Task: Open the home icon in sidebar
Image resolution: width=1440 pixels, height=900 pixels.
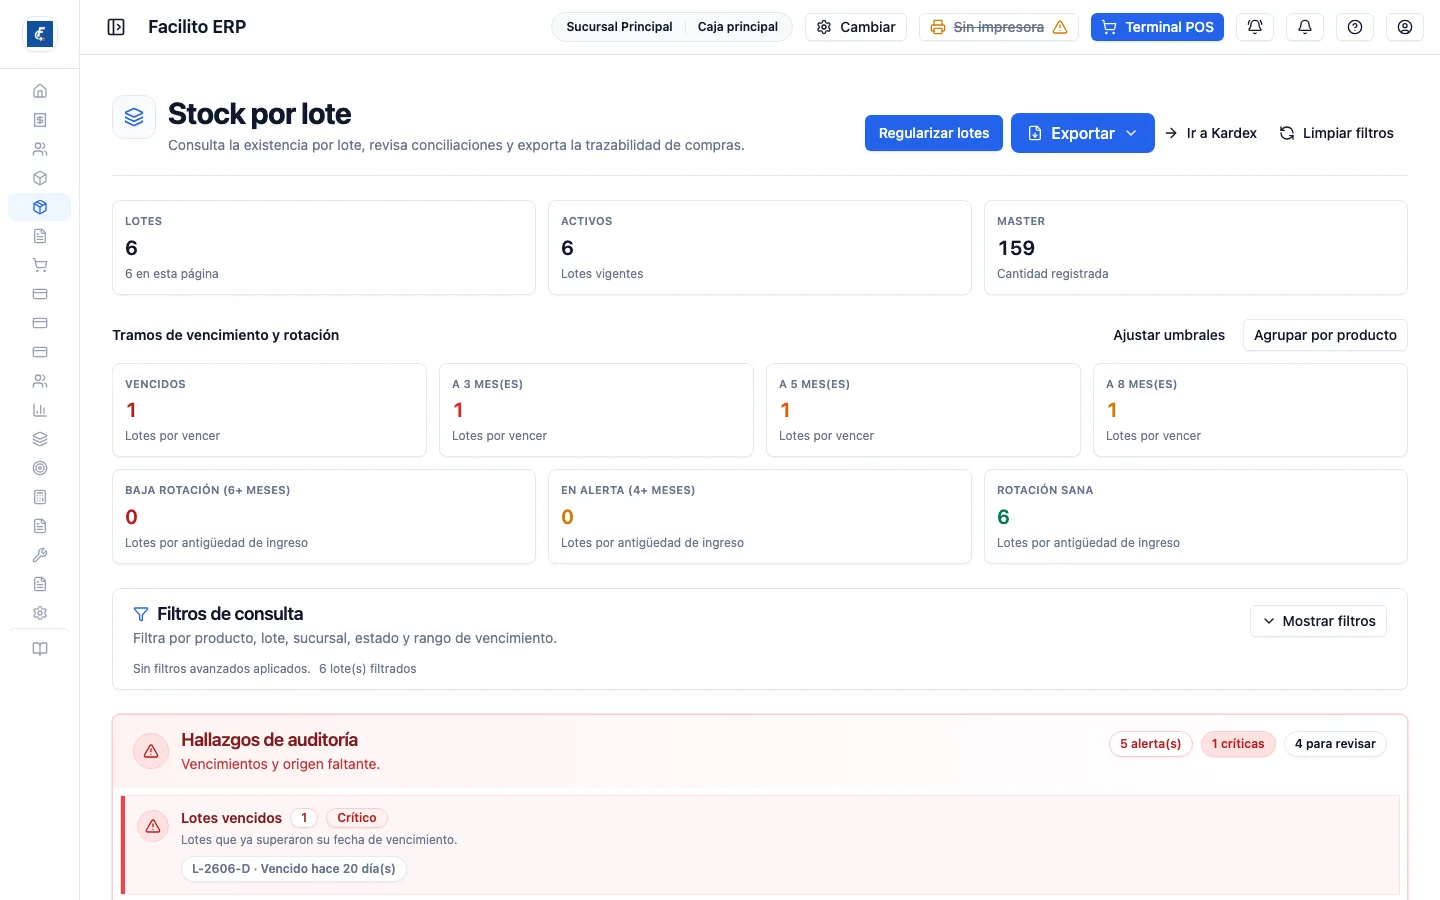Action: coord(40,91)
